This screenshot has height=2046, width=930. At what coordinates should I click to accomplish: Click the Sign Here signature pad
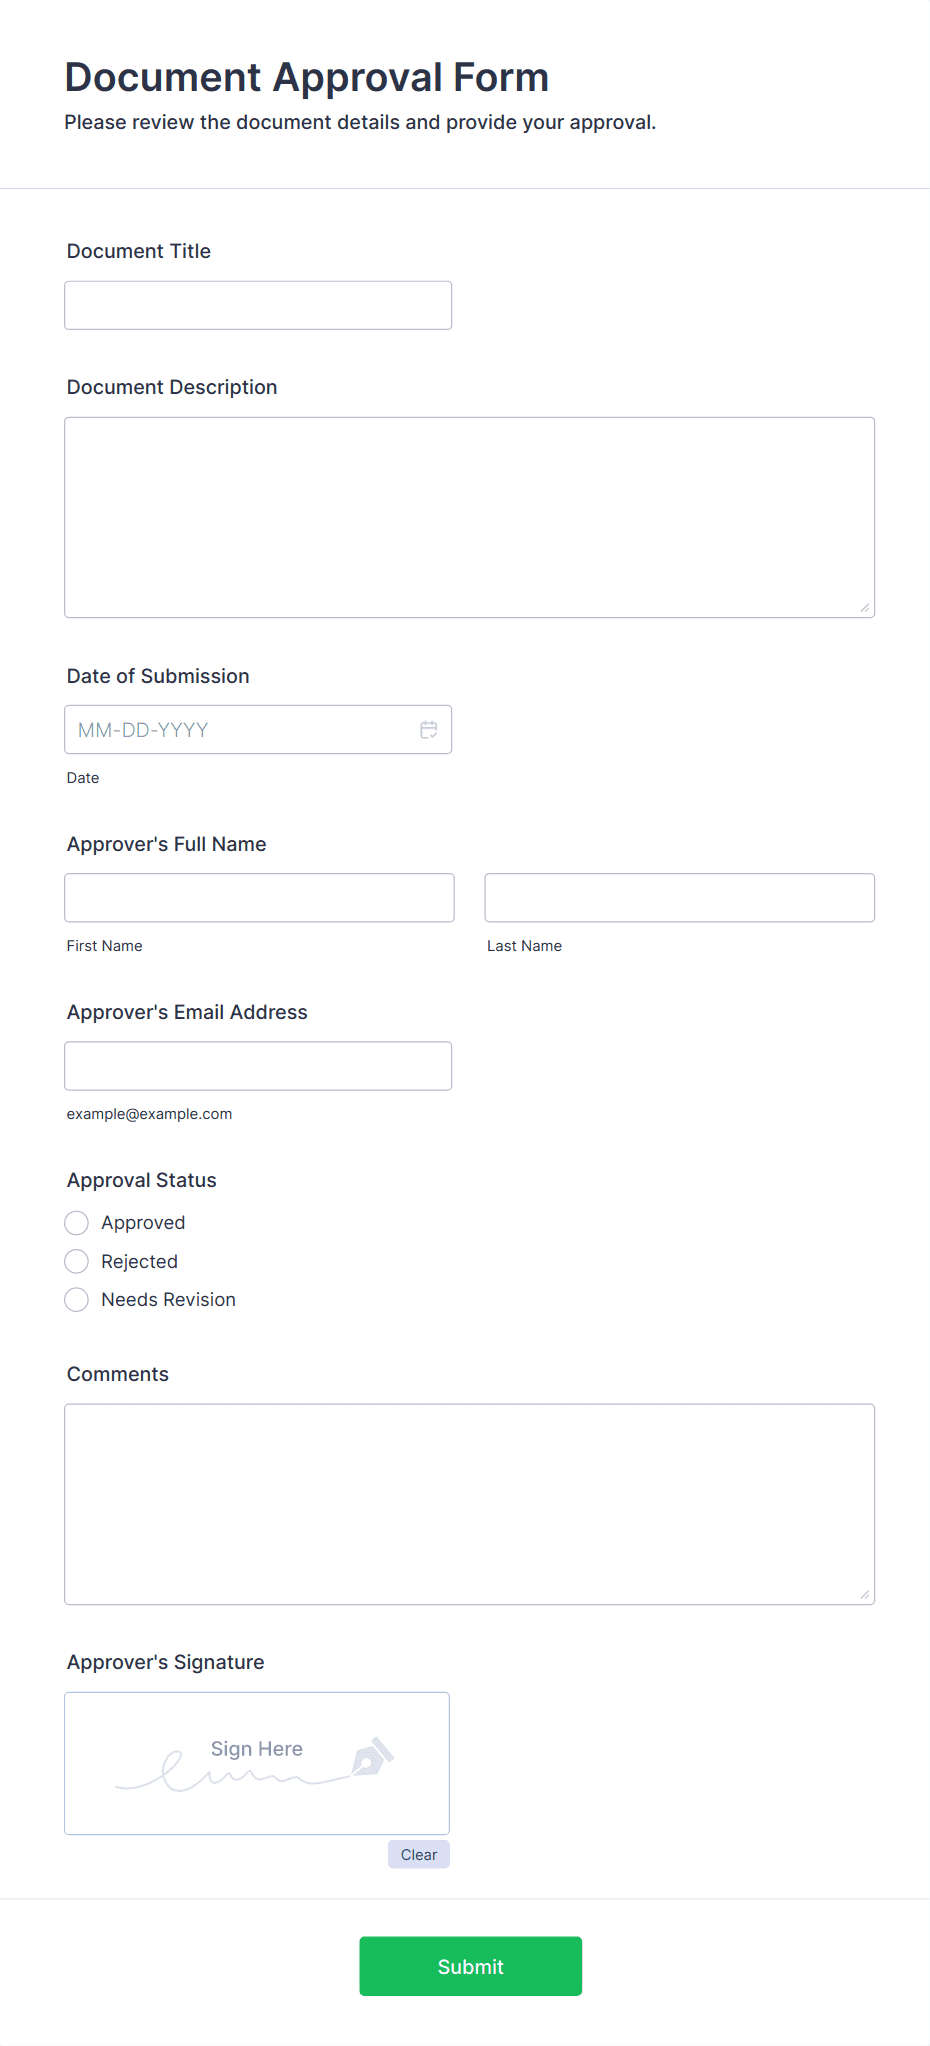257,1763
